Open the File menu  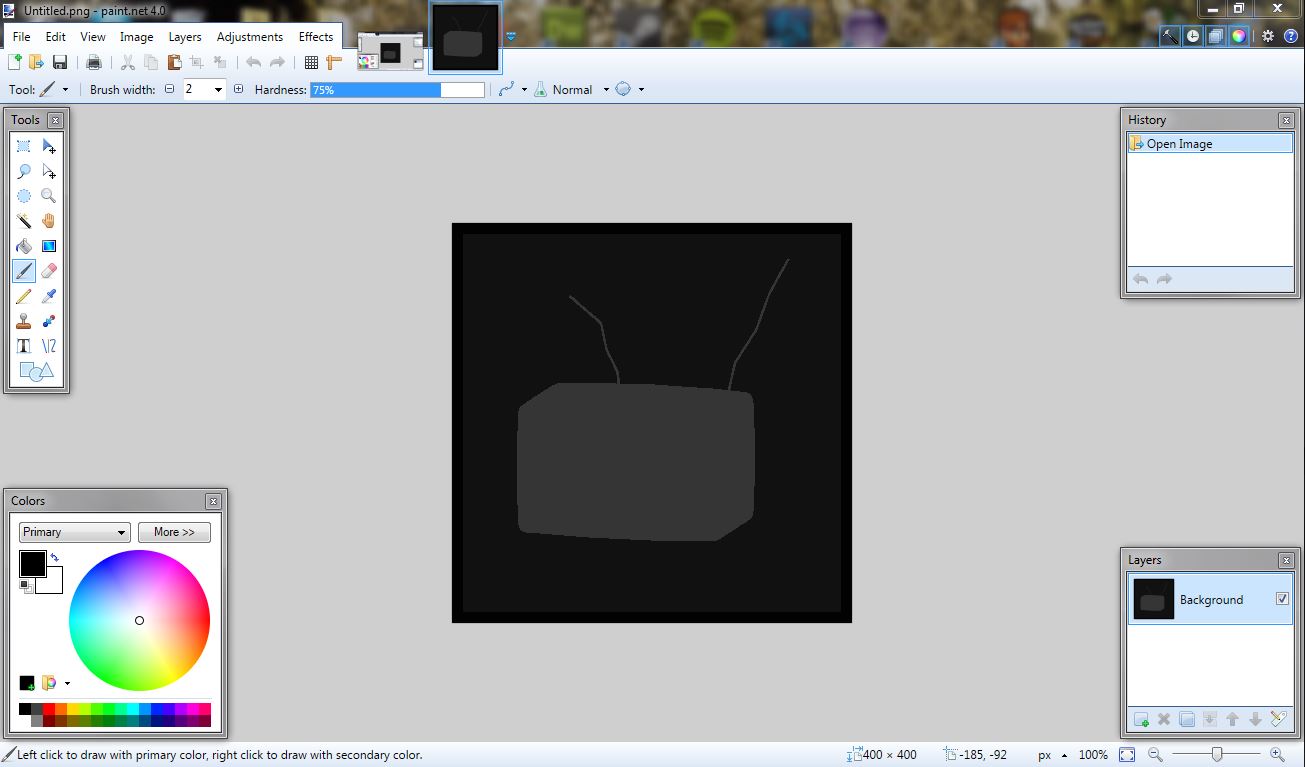[x=21, y=37]
